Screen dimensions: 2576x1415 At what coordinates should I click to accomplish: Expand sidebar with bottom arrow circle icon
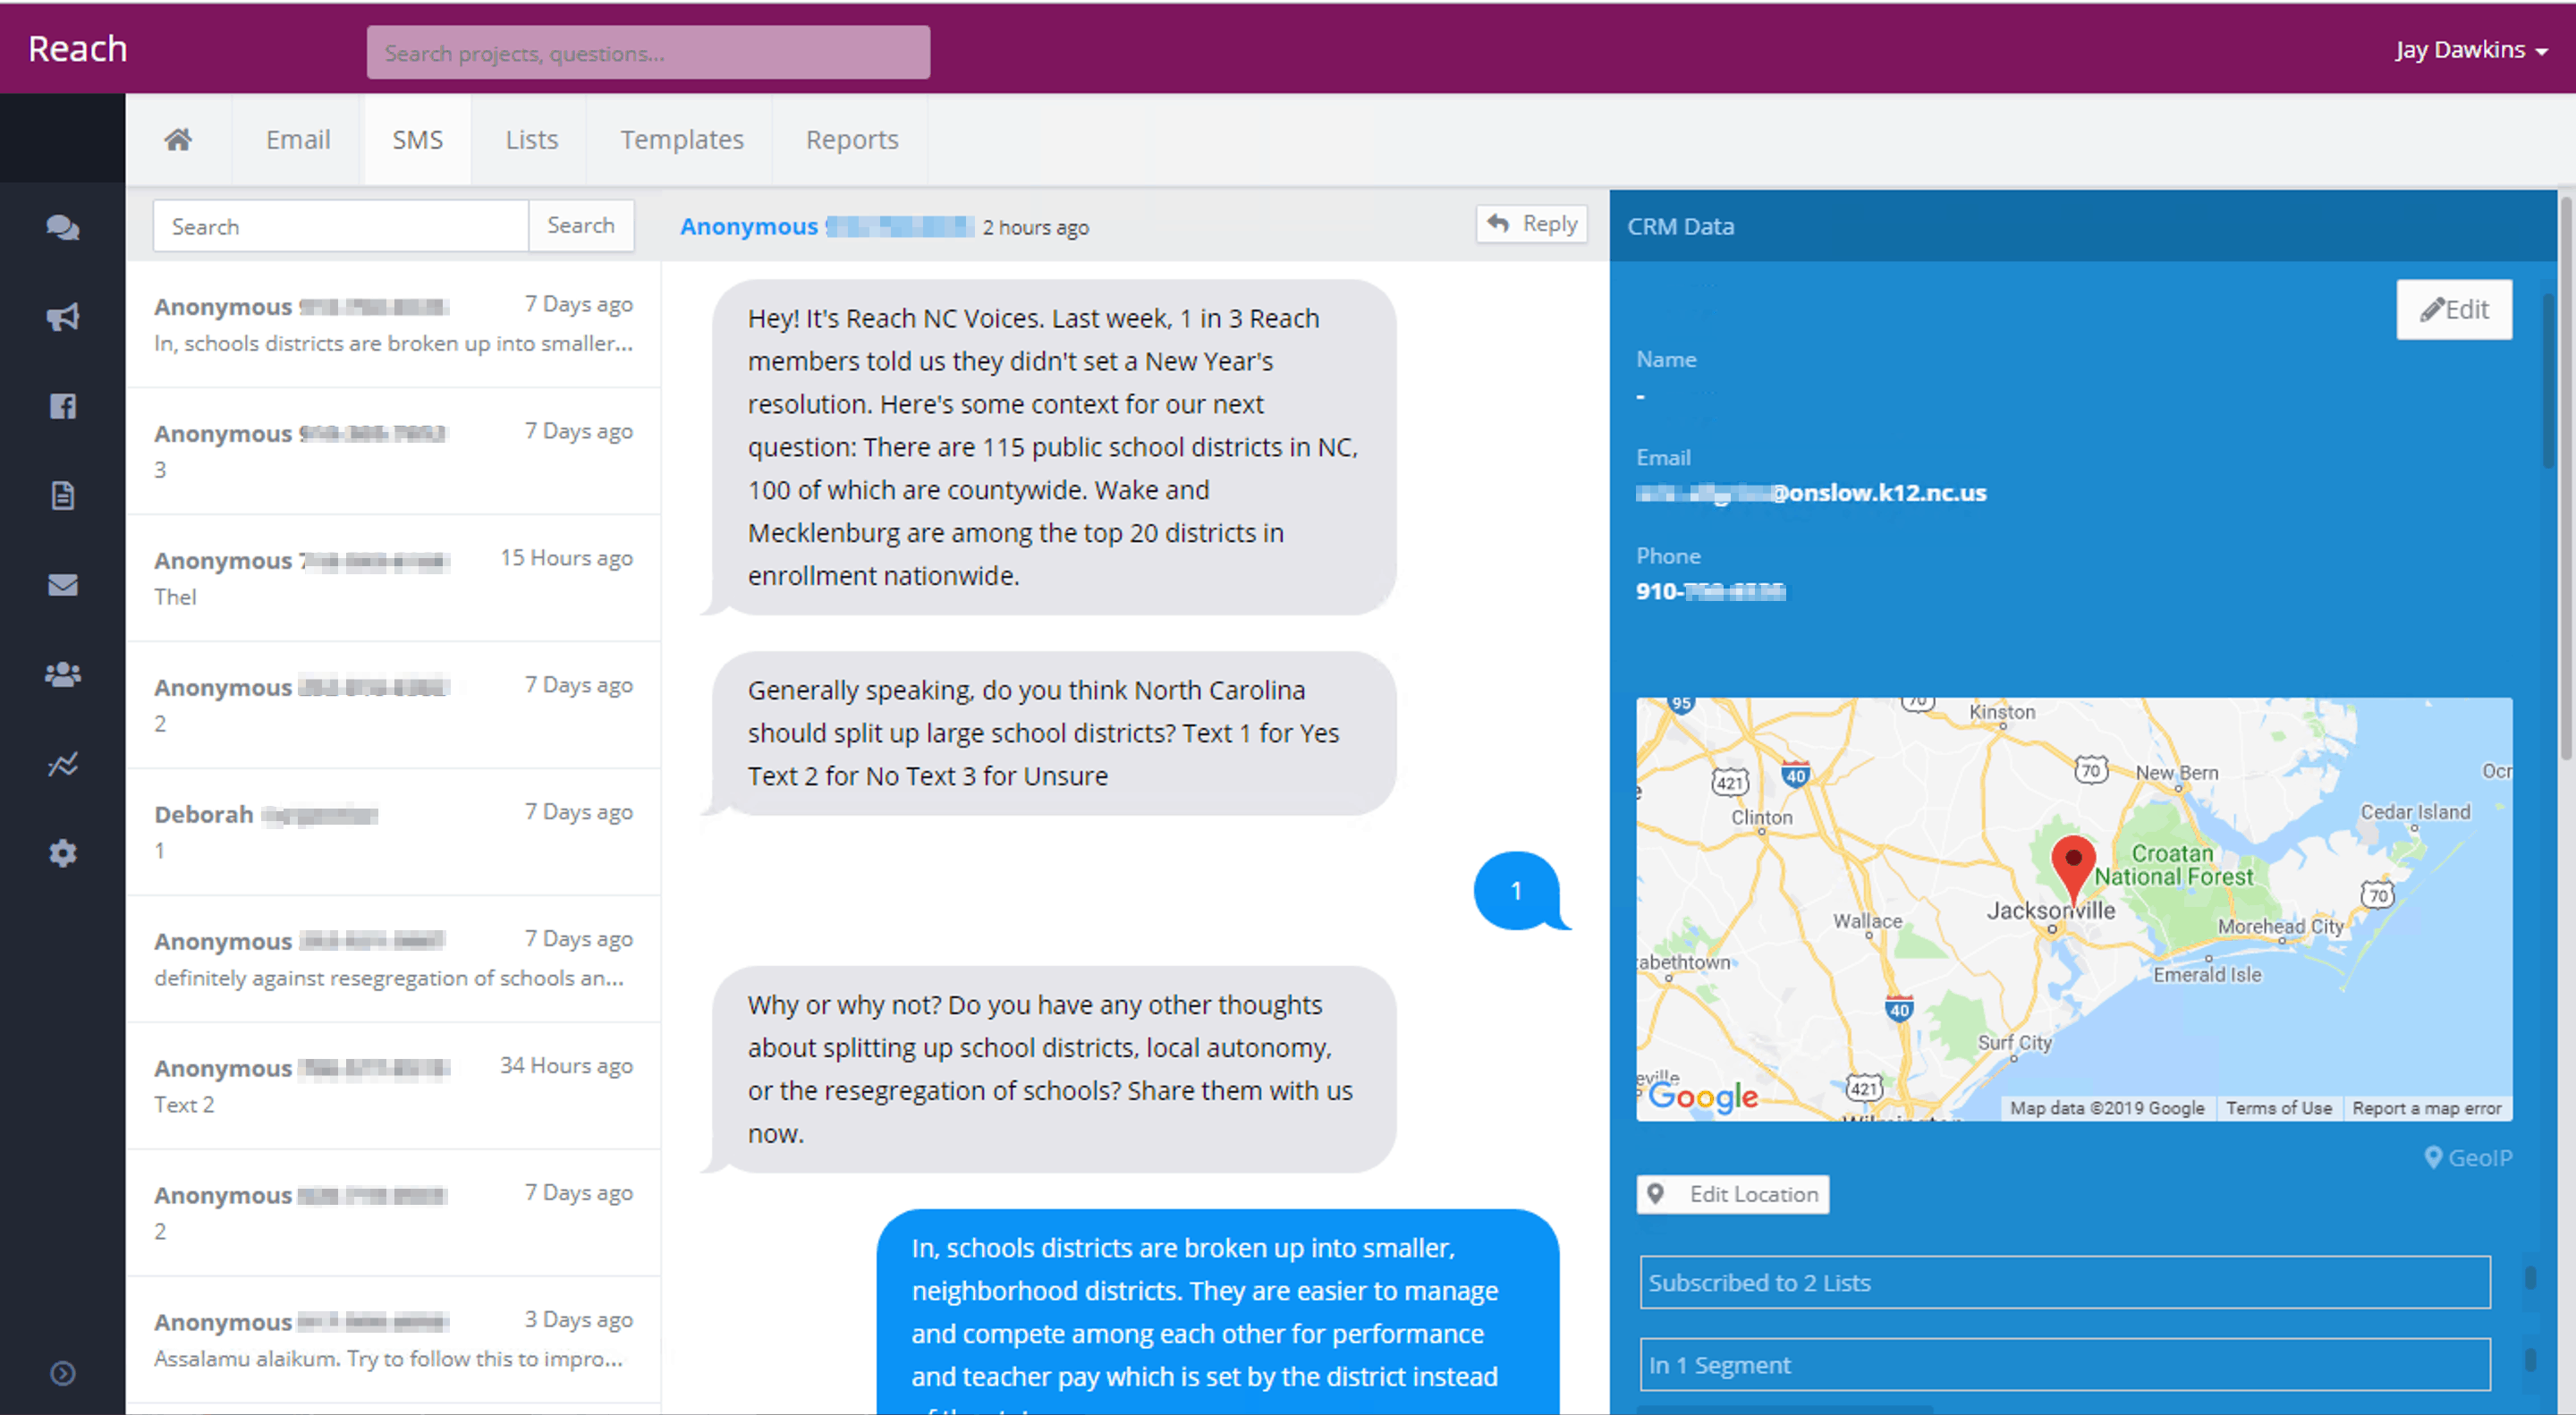[62, 1373]
